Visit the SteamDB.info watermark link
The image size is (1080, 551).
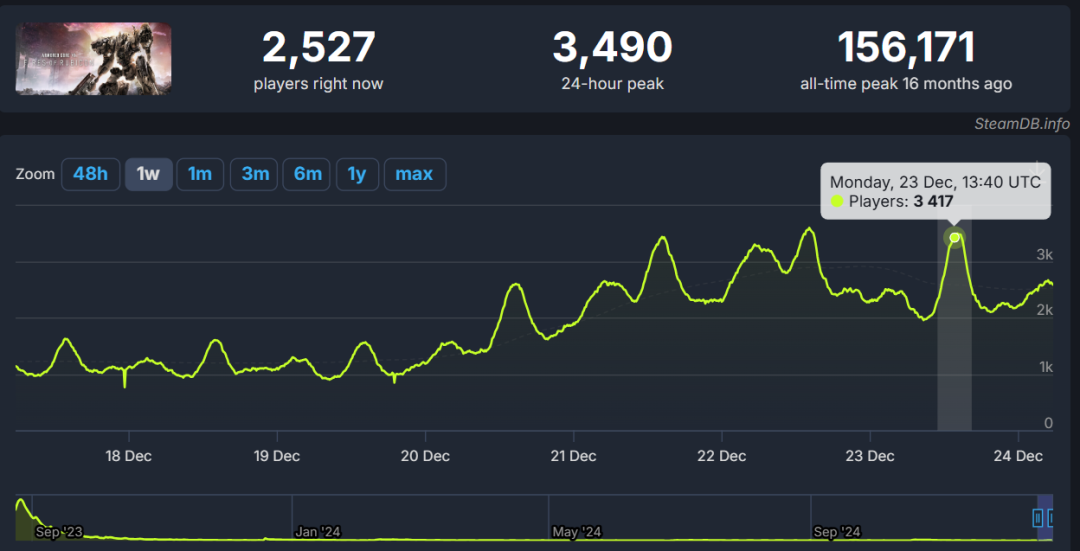point(1022,124)
